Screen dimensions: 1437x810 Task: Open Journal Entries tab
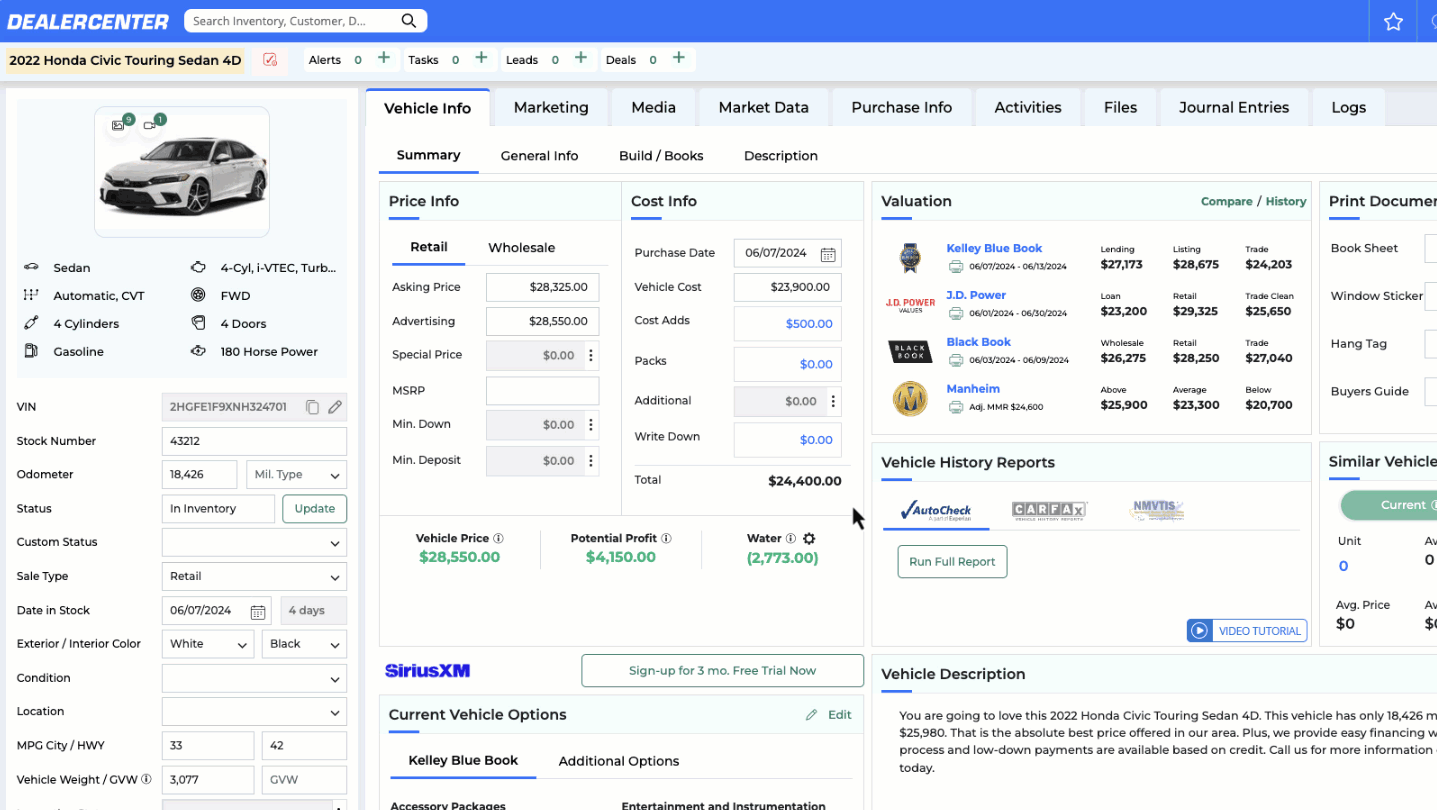(x=1234, y=107)
